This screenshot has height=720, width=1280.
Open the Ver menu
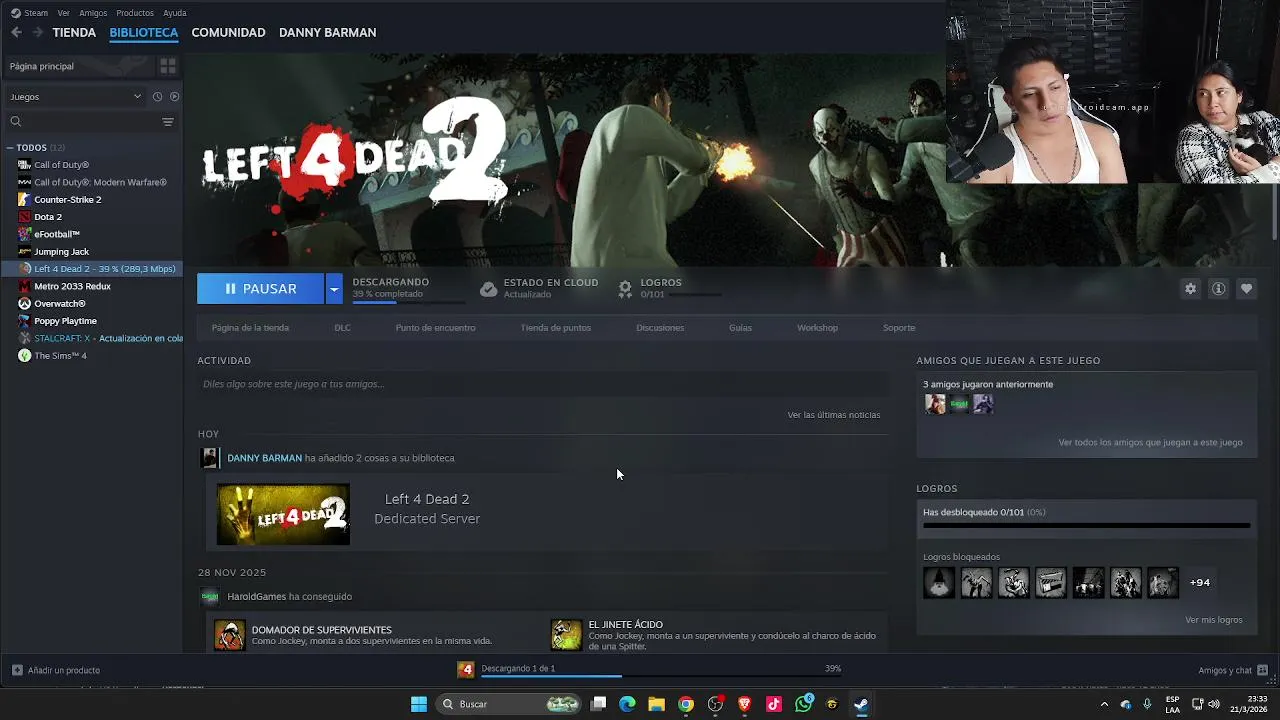[x=64, y=13]
